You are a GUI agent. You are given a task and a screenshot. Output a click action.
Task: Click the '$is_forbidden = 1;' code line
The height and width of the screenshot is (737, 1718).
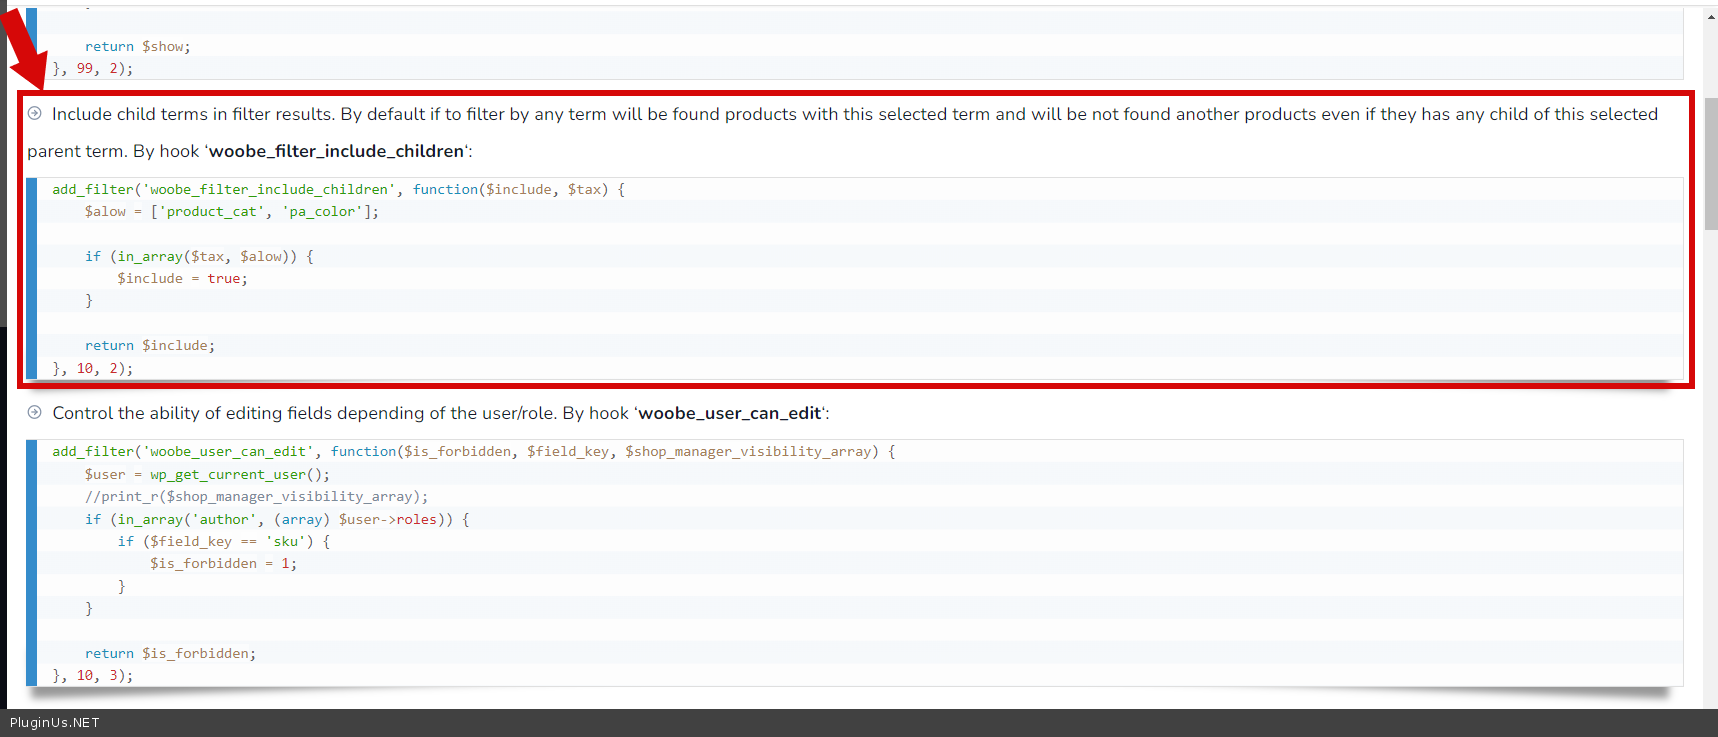(x=223, y=564)
